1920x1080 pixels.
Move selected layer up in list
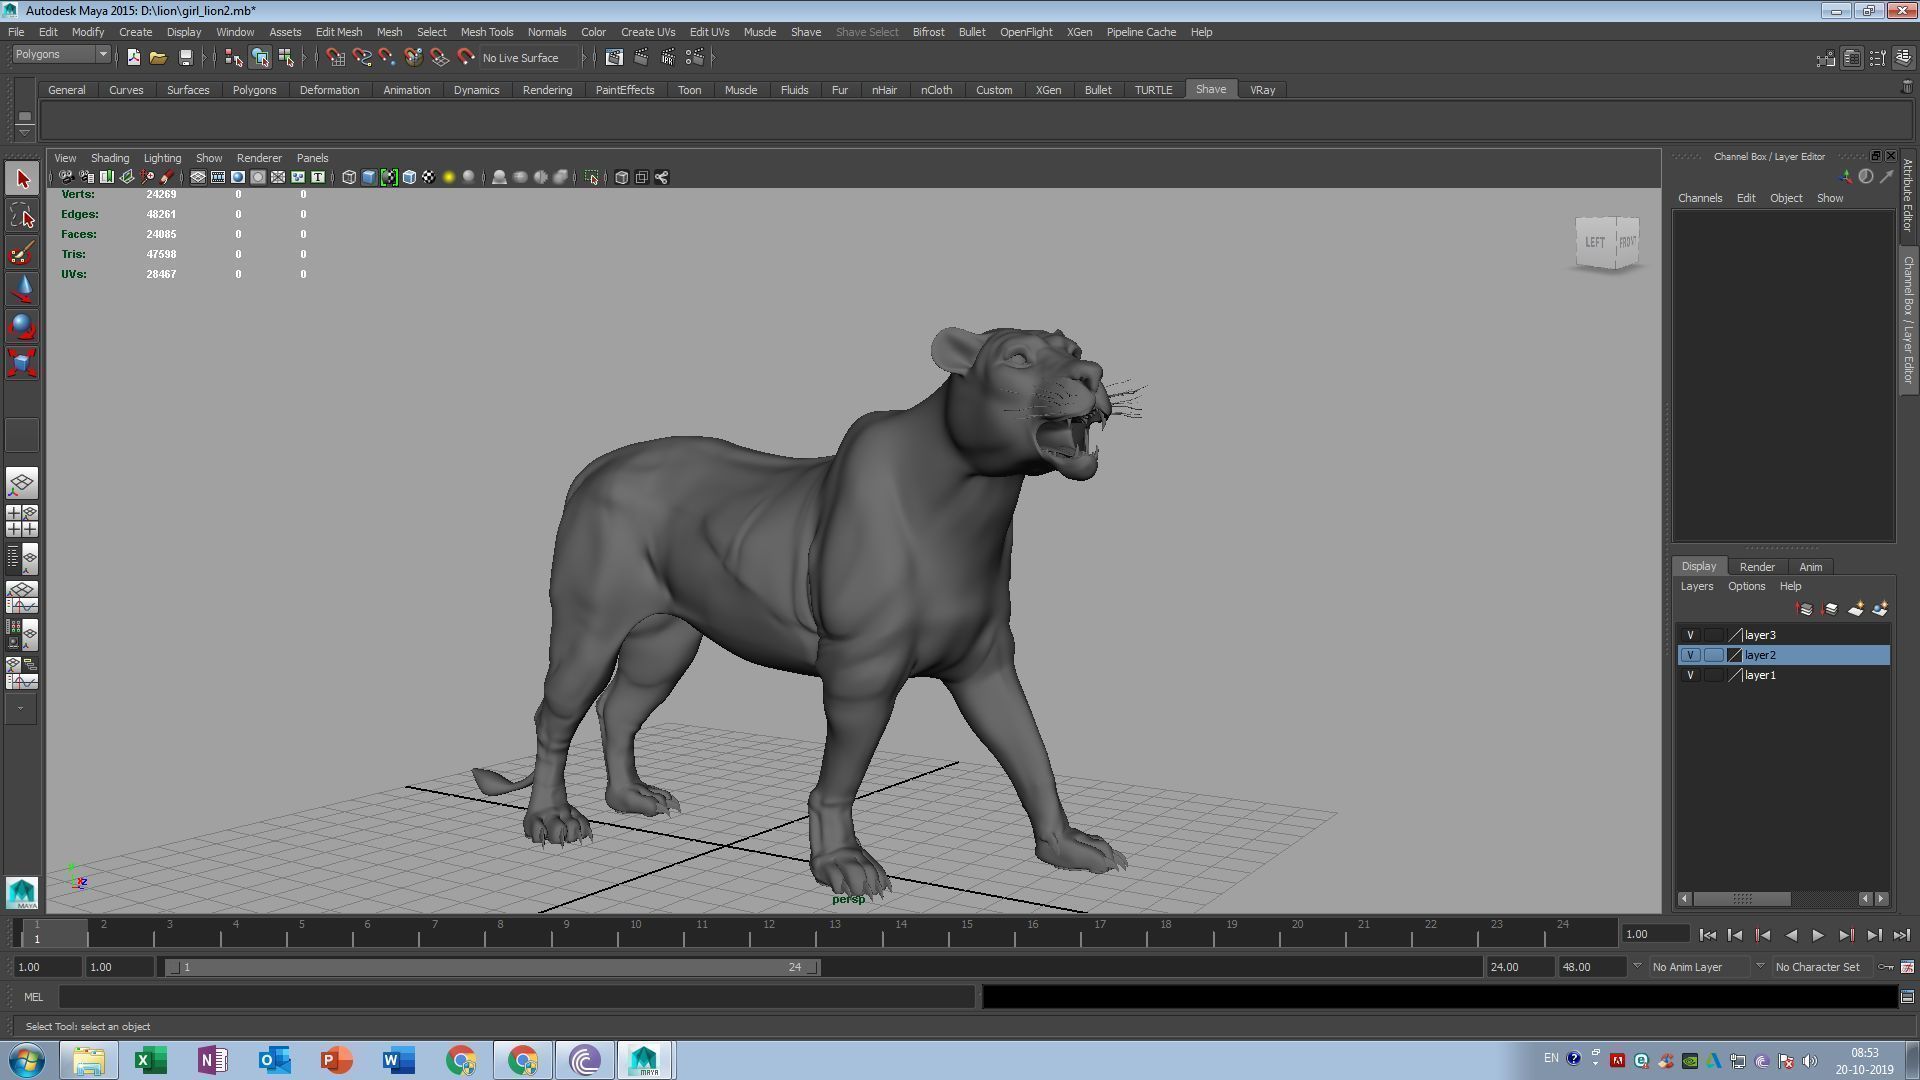1805,609
